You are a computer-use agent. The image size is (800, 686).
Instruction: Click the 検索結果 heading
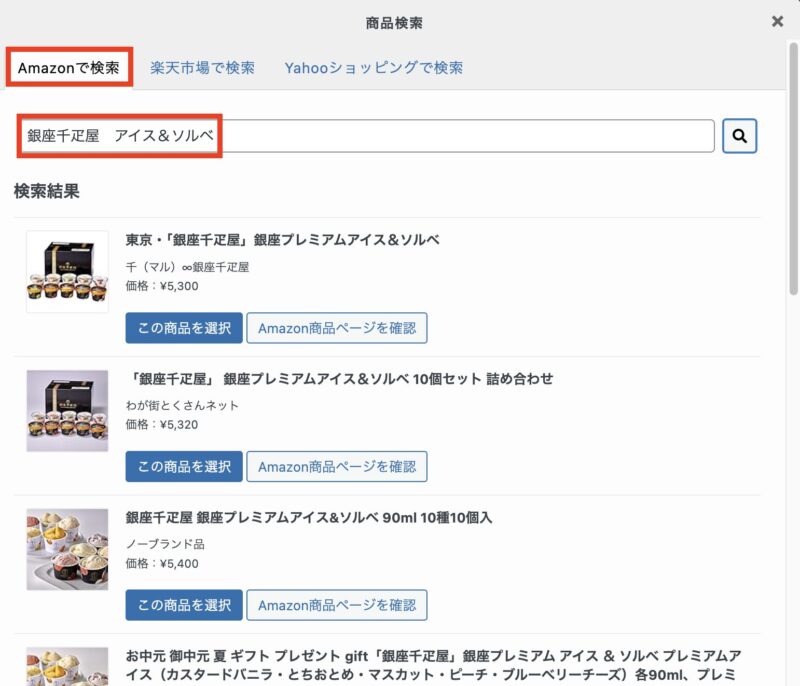46,191
